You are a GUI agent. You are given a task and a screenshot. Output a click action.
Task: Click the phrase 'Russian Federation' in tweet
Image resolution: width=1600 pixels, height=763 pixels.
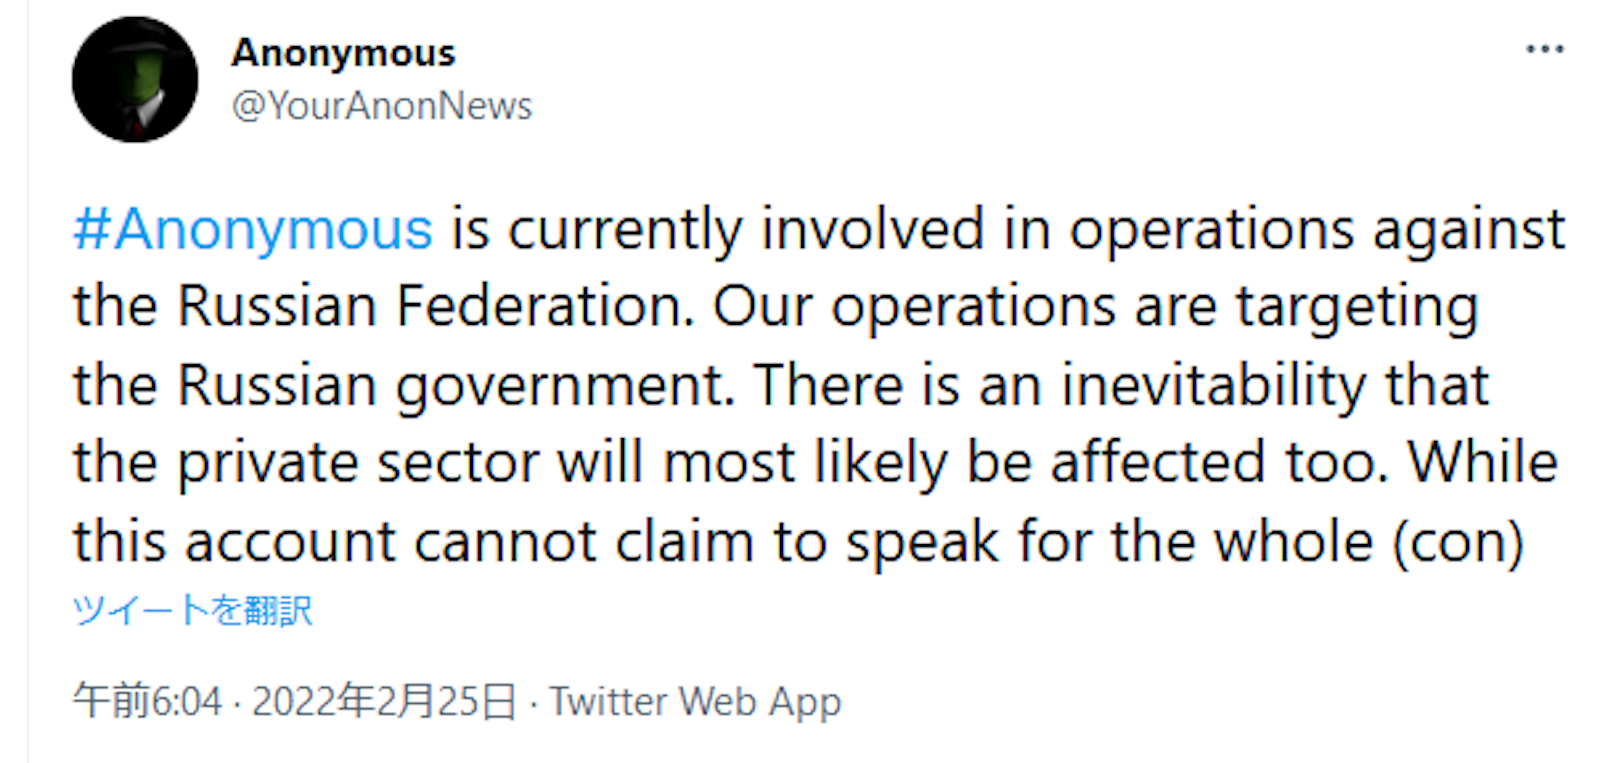coord(435,306)
